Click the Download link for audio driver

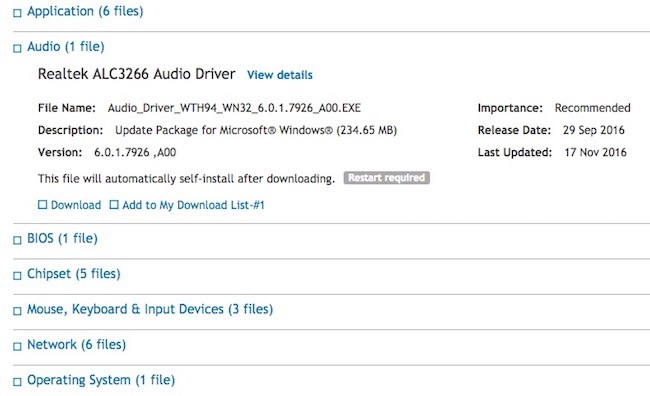[x=76, y=205]
